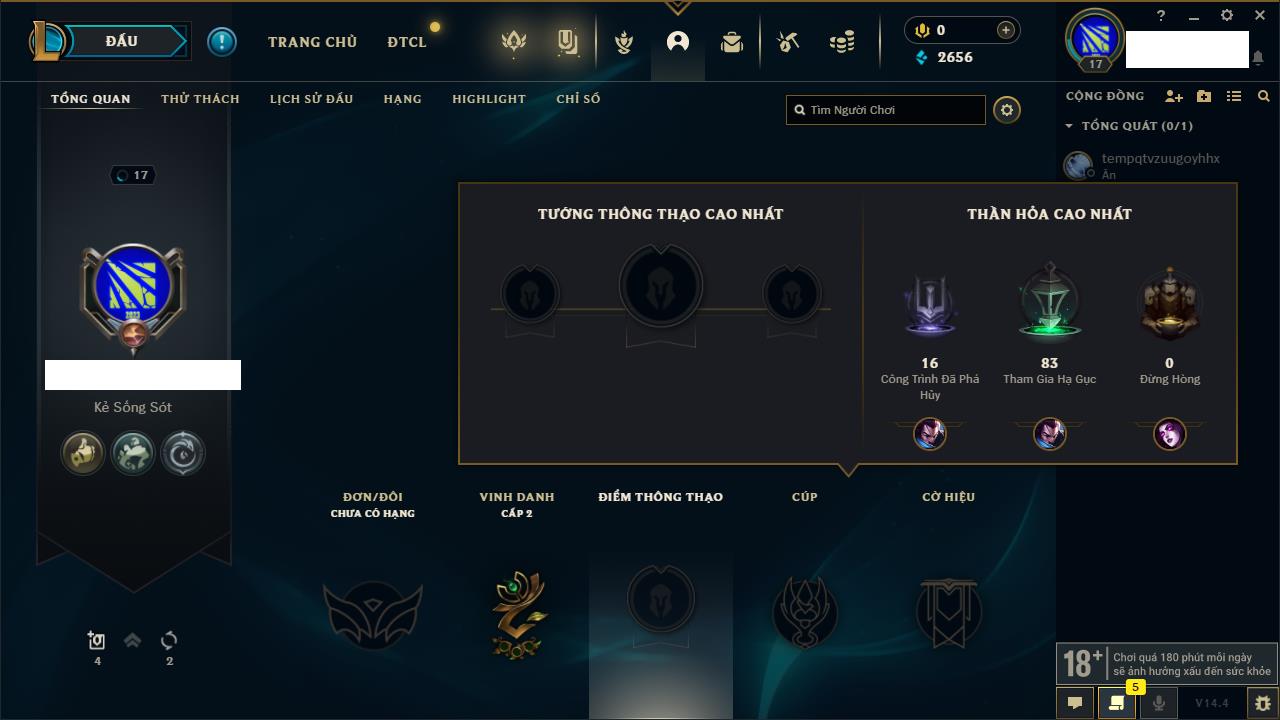1280x720 pixels.
Task: Open the Loot inventory backpack icon
Action: [x=732, y=42]
